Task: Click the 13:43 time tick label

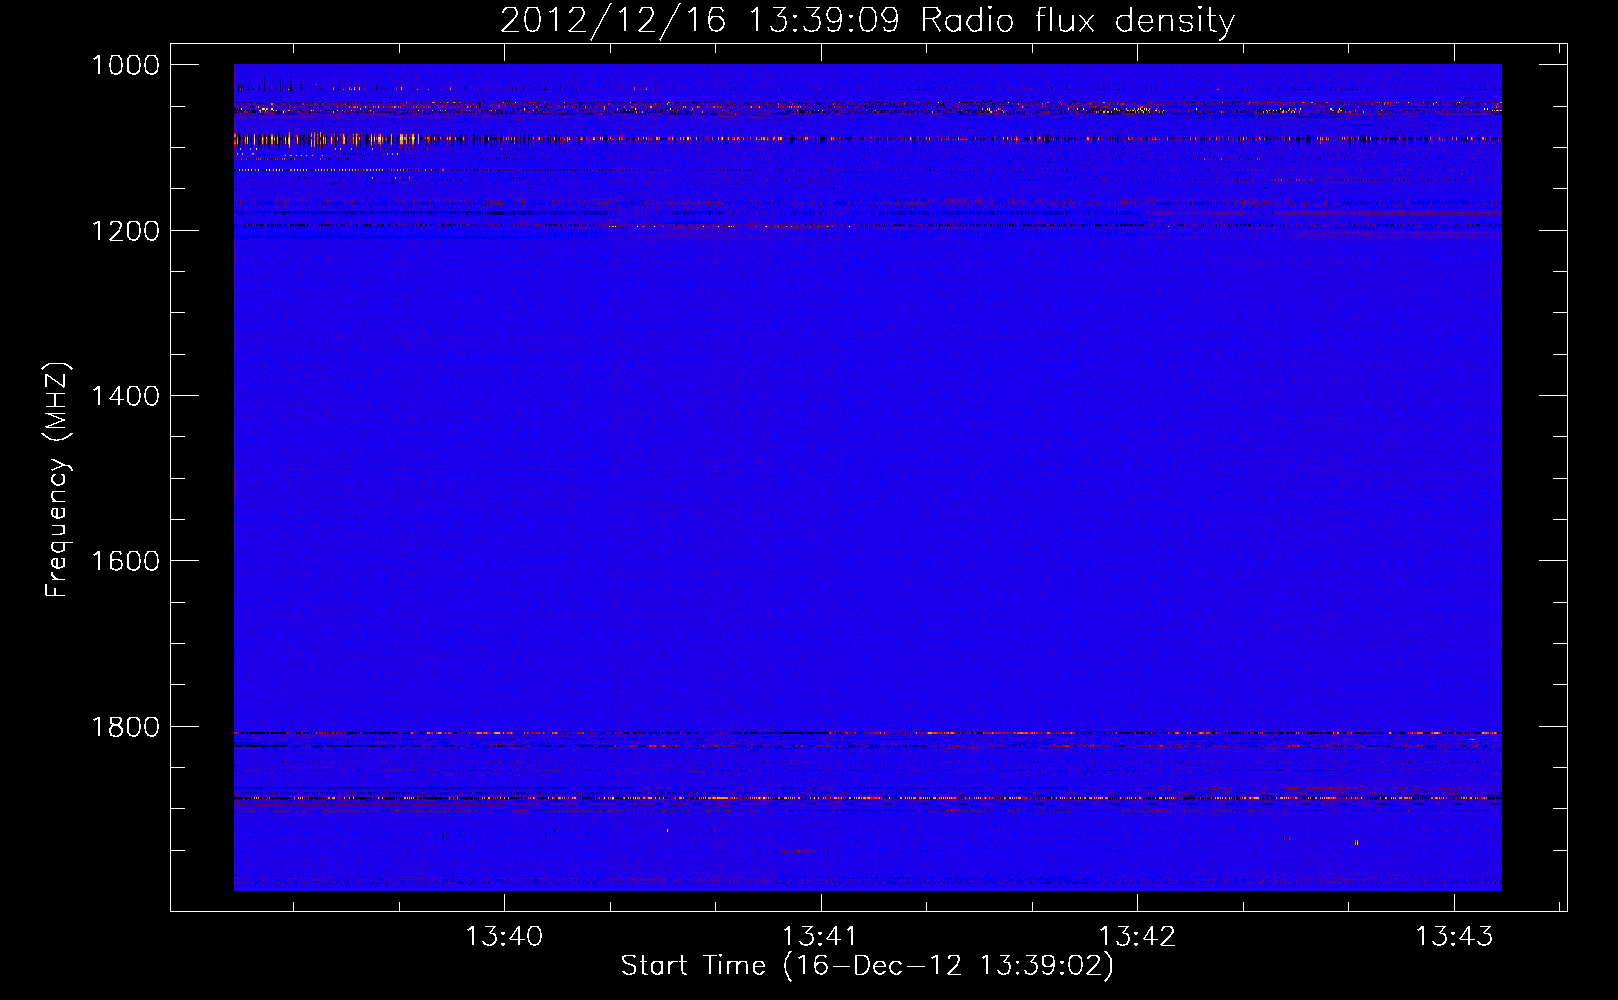Action: (1453, 937)
